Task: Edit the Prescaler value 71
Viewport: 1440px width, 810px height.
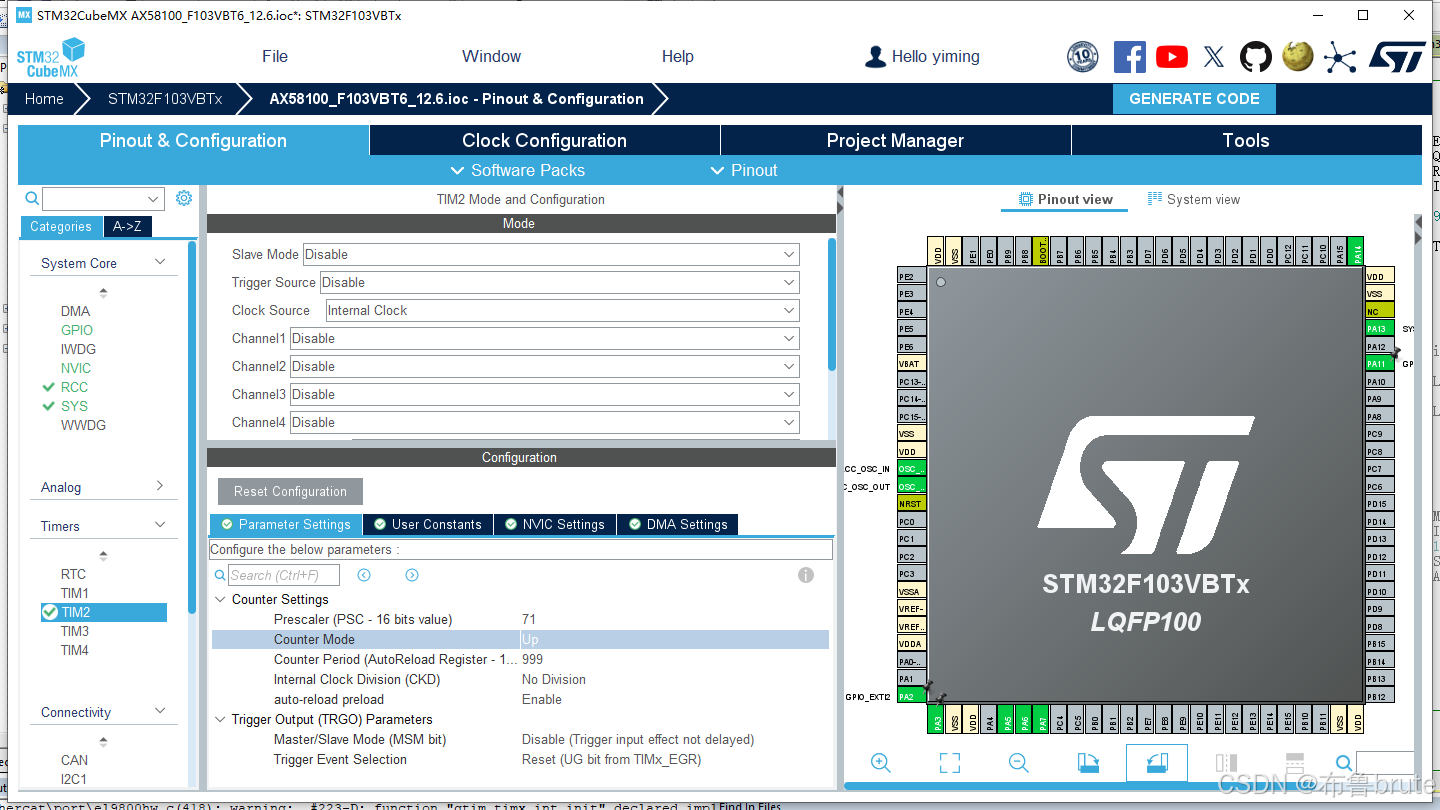Action: pyautogui.click(x=529, y=619)
